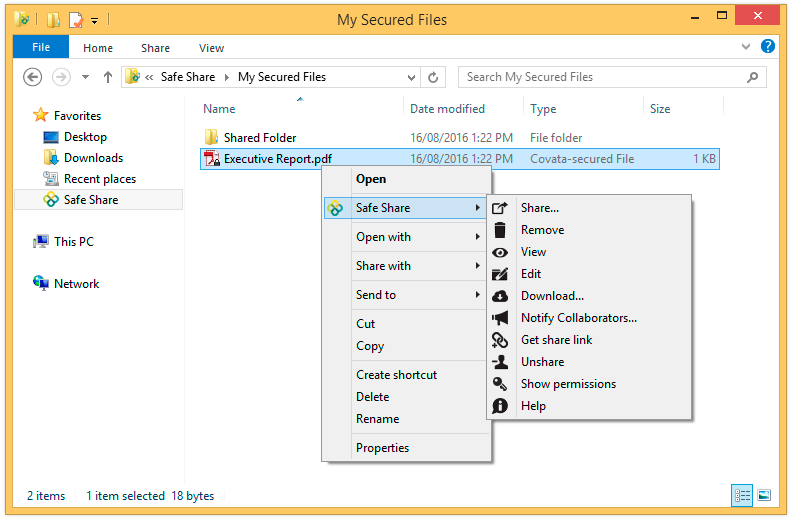The width and height of the screenshot is (792, 520).
Task: Click the eye icon beside View
Action: pos(500,252)
